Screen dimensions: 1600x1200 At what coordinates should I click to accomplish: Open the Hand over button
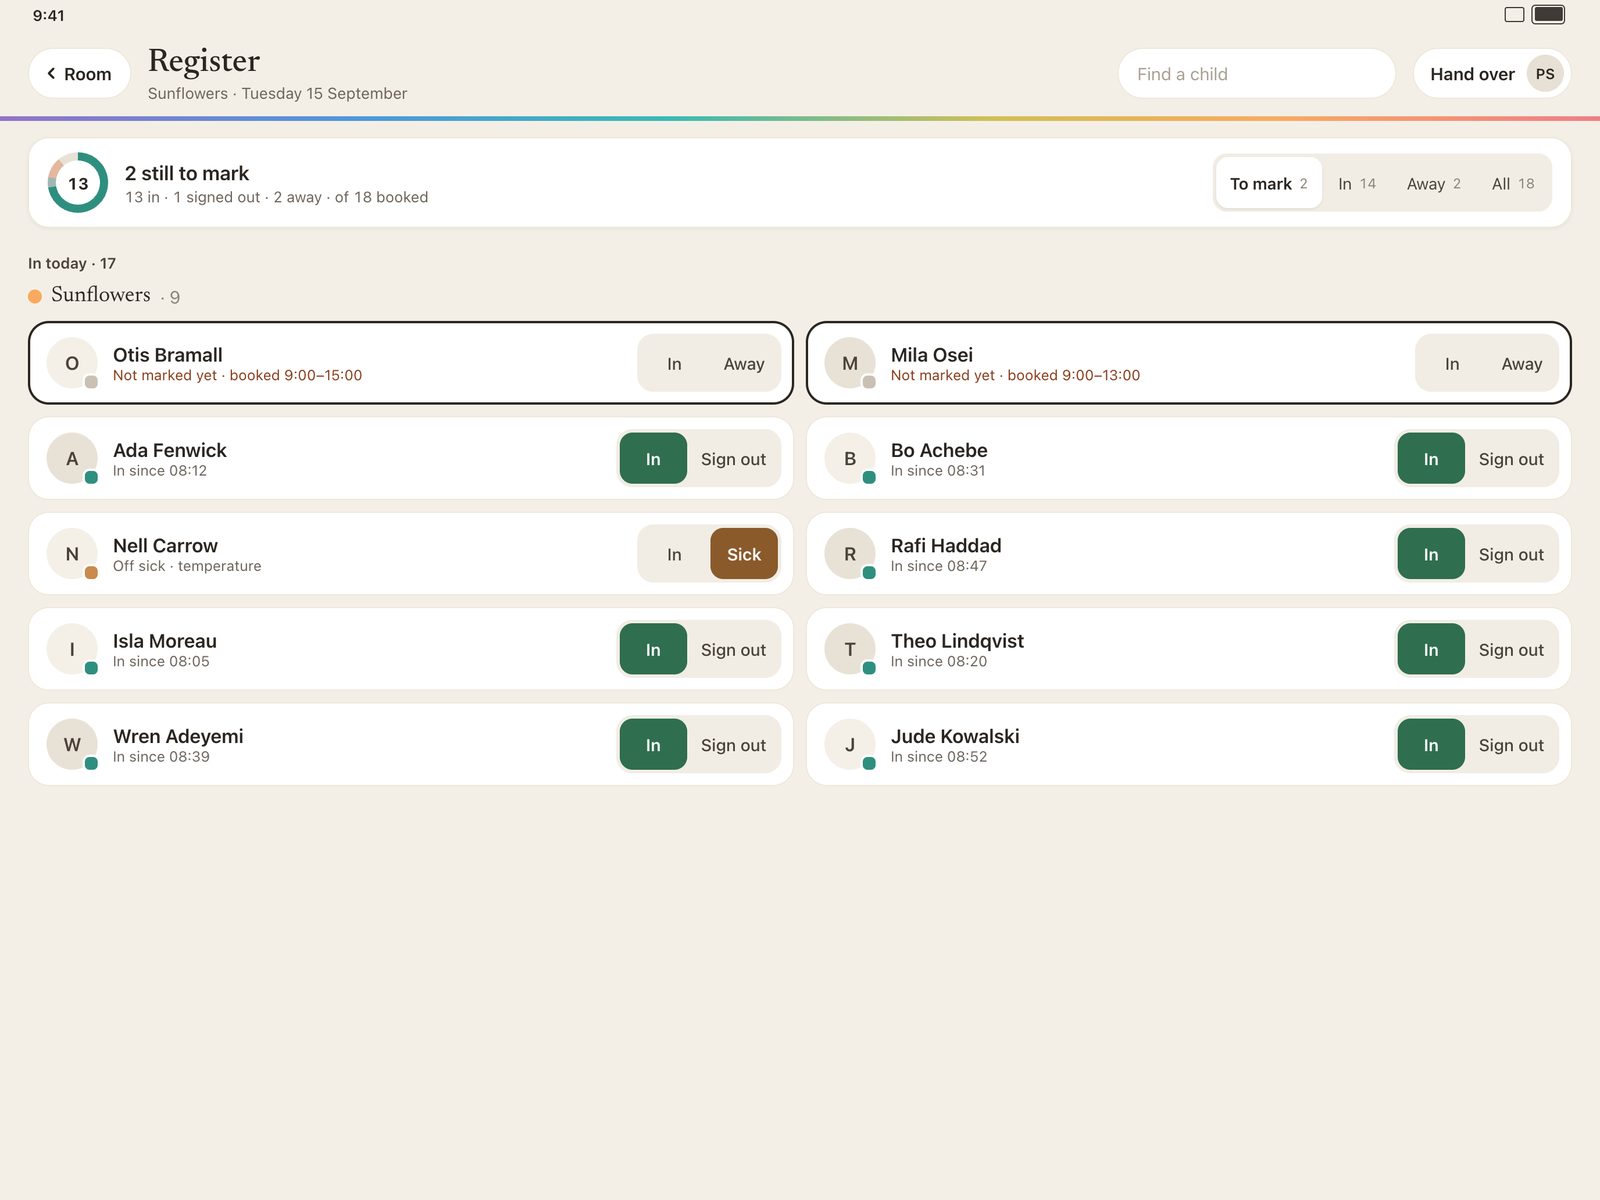pyautogui.click(x=1491, y=74)
